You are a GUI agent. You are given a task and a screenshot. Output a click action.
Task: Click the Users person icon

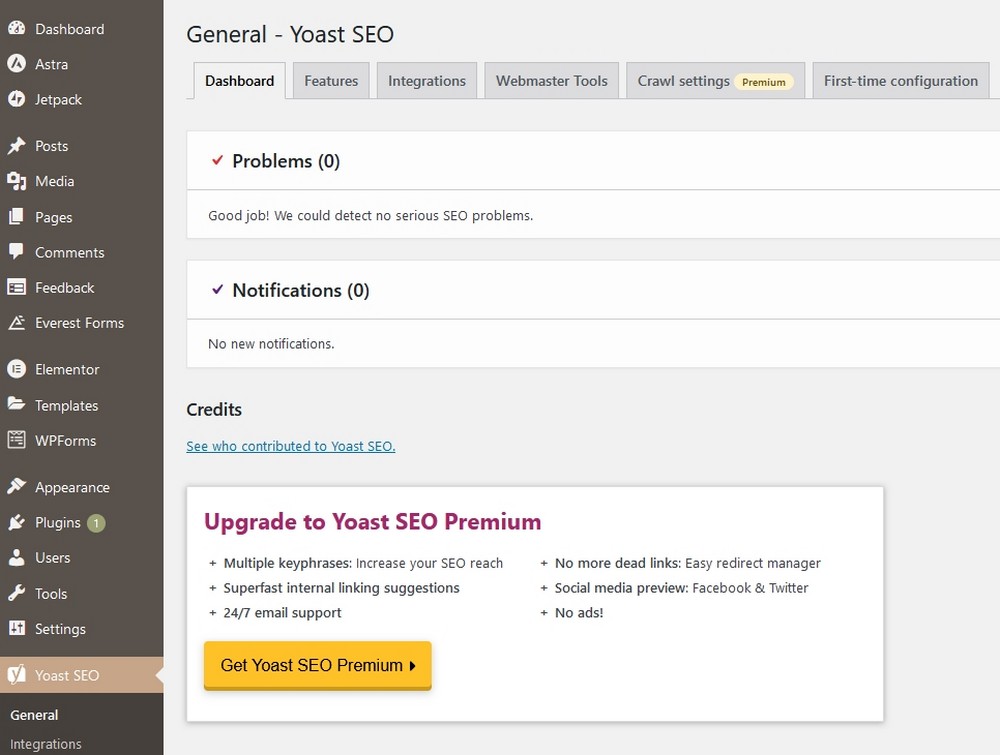pyautogui.click(x=17, y=557)
